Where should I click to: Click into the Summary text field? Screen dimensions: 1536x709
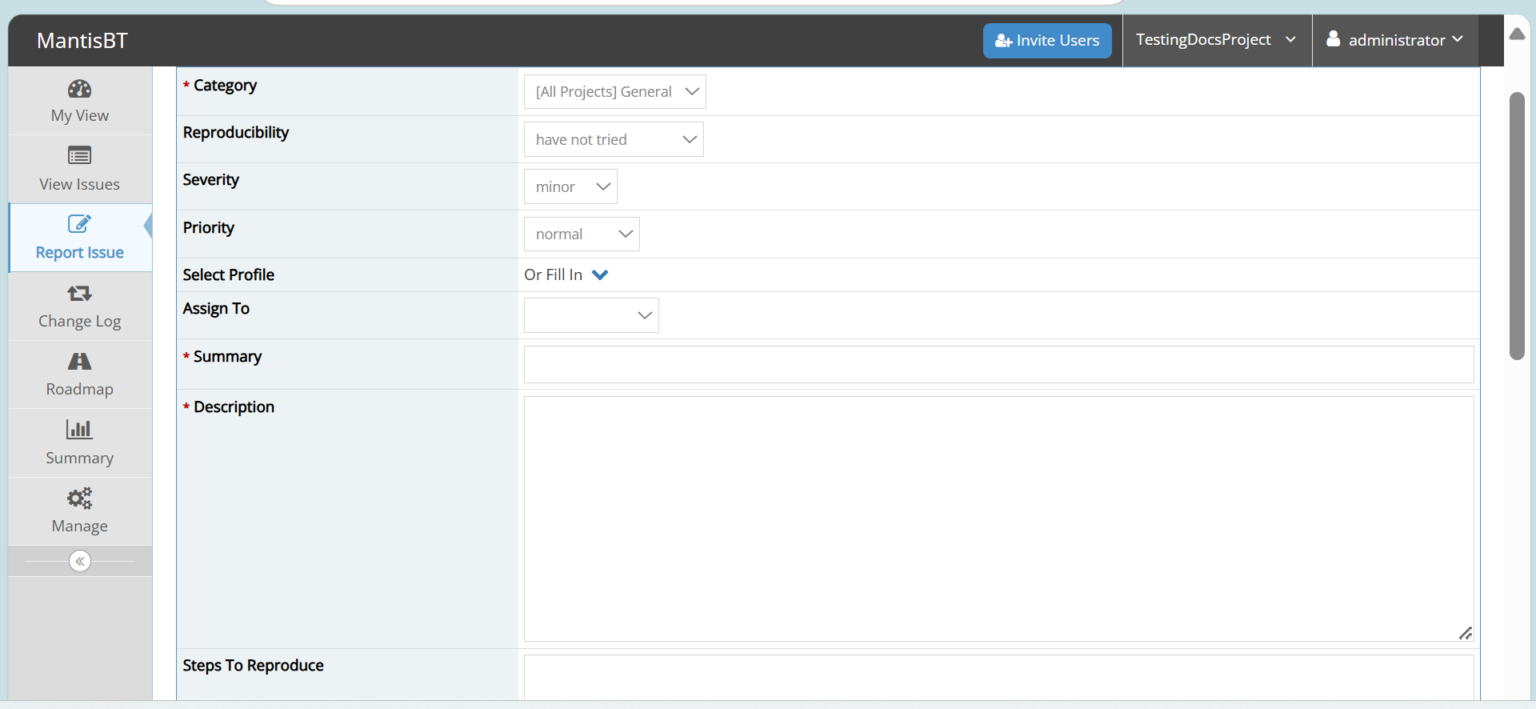pos(998,364)
